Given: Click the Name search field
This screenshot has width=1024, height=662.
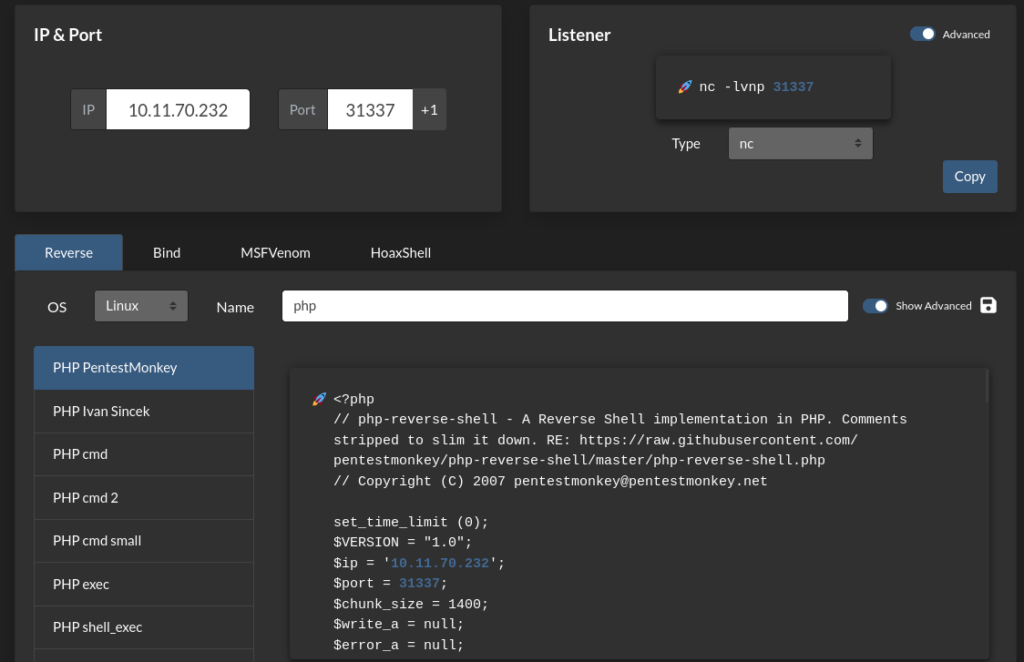Looking at the screenshot, I should pyautogui.click(x=565, y=306).
